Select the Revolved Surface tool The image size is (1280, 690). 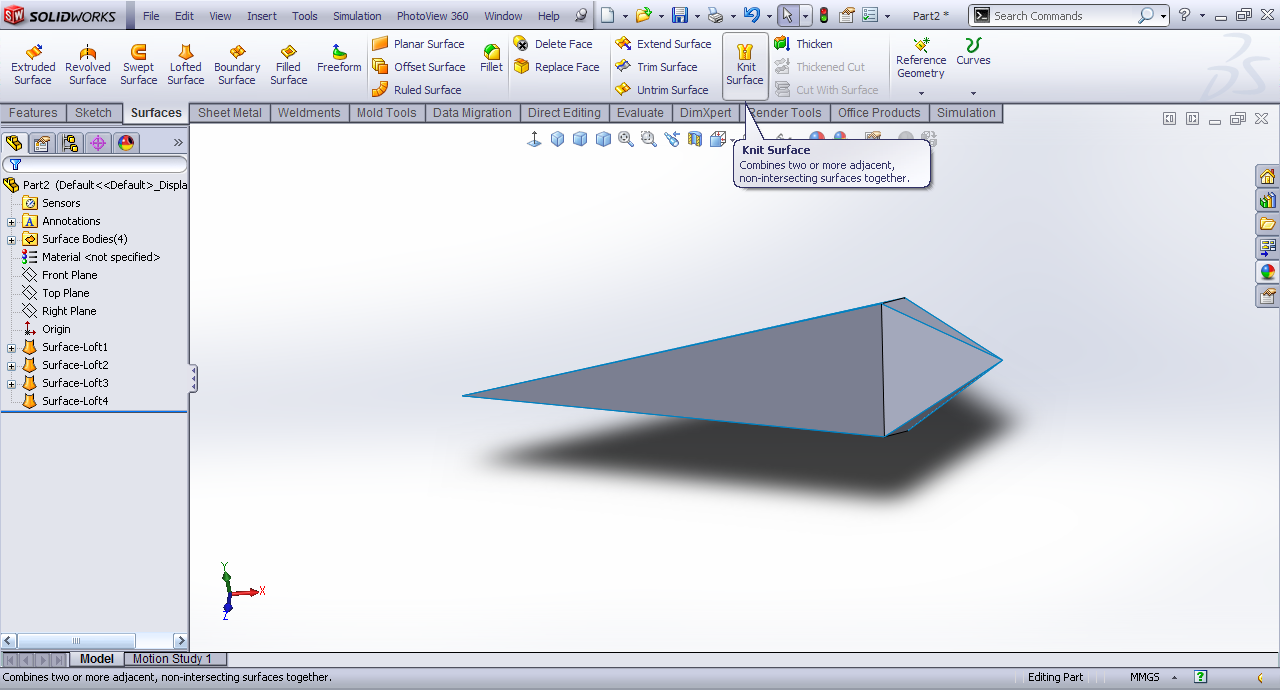(x=88, y=65)
